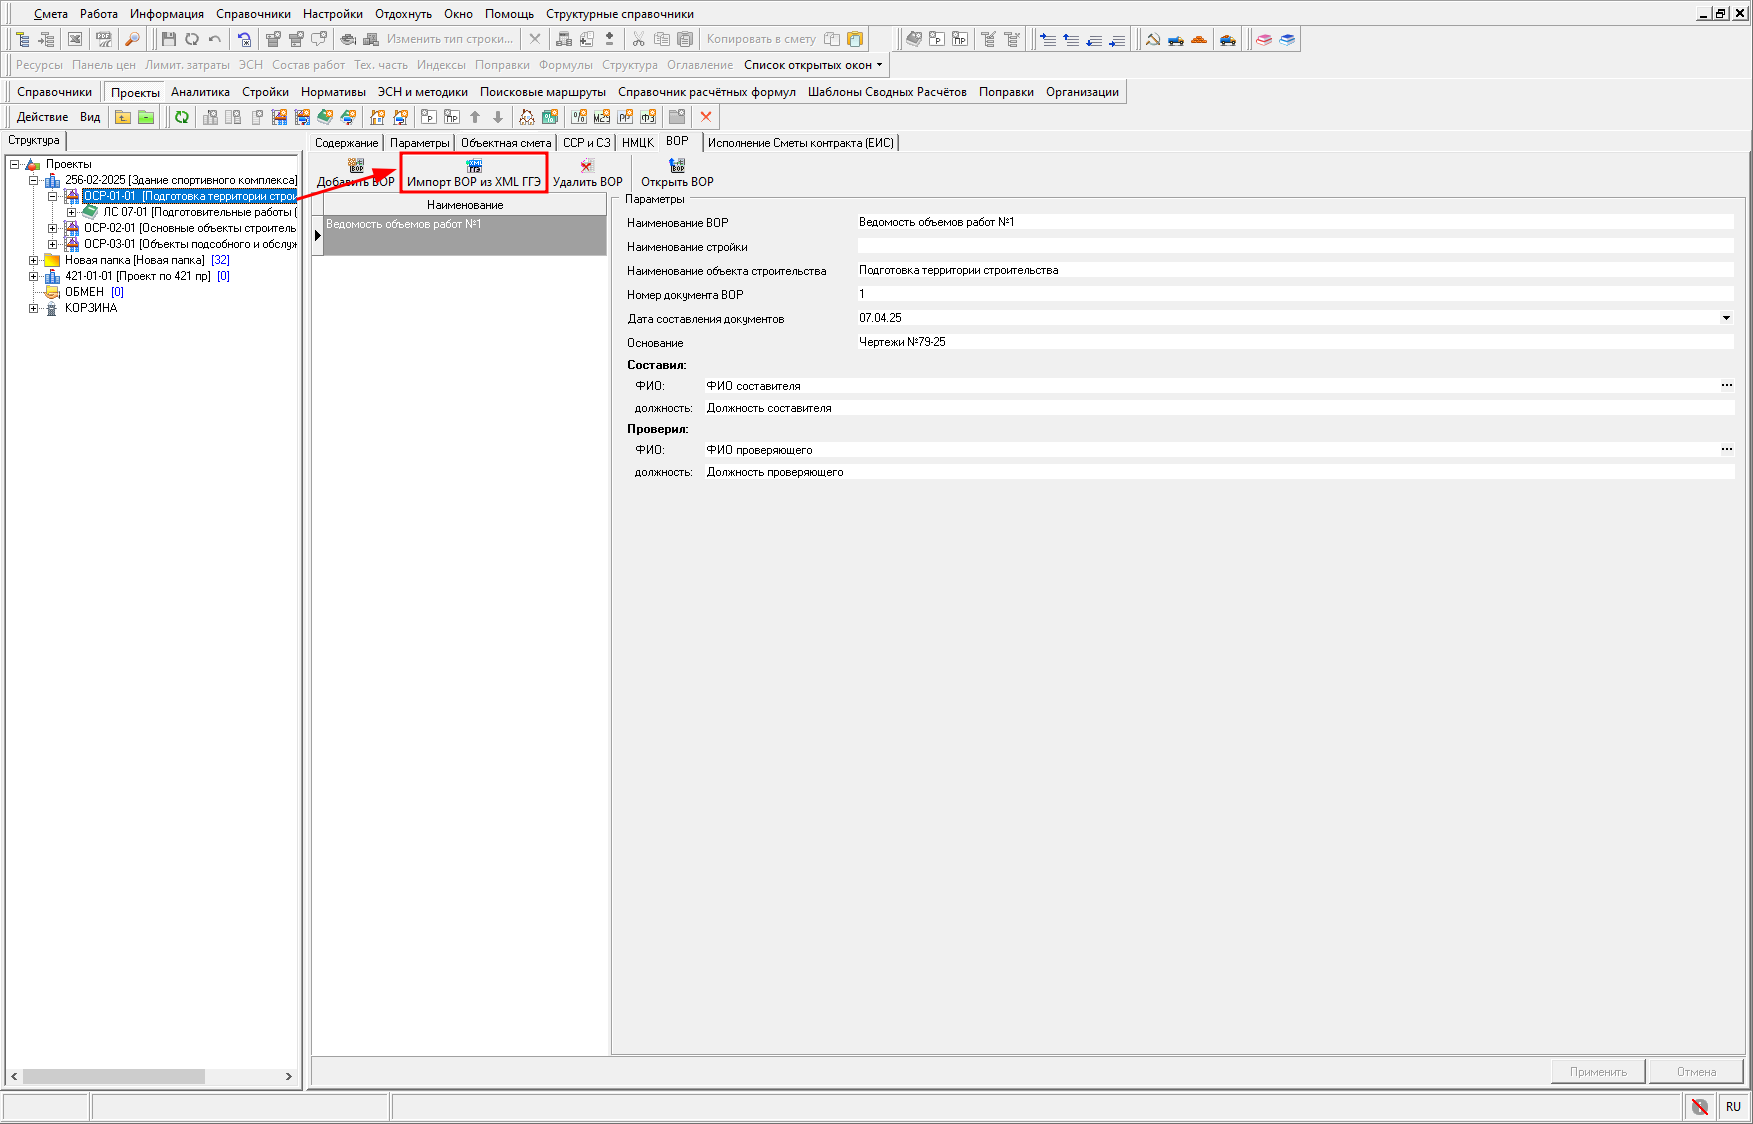The height and width of the screenshot is (1124, 1753).
Task: Open the Справочники menu in menu bar
Action: (x=253, y=14)
